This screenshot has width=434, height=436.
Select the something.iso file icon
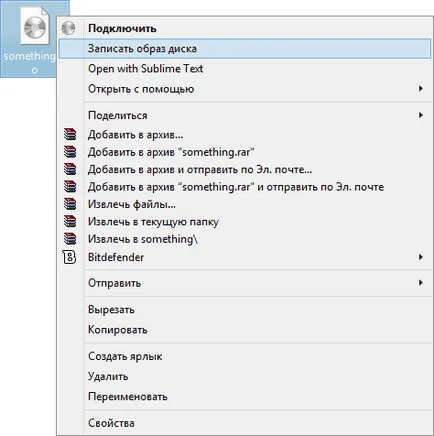tap(35, 27)
